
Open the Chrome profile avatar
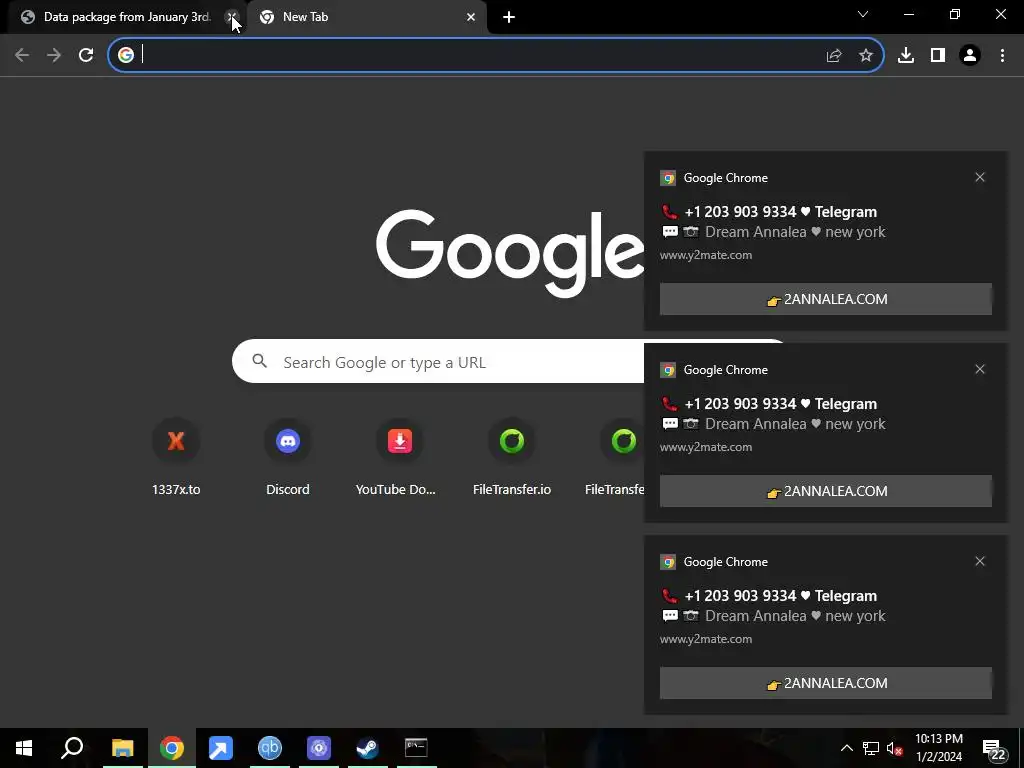pyautogui.click(x=970, y=56)
